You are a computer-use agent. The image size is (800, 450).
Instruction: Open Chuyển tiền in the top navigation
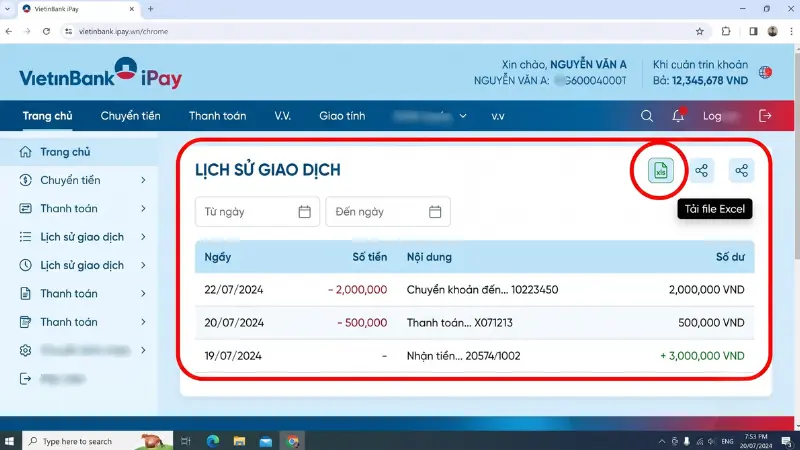131,116
